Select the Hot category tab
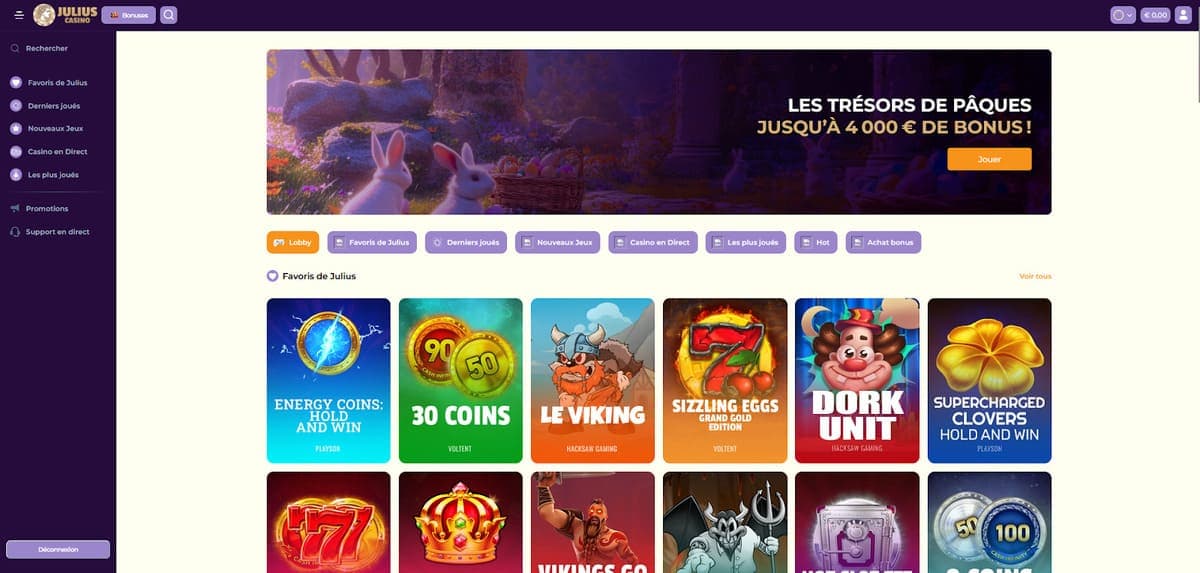Viewport: 1200px width, 573px height. [816, 242]
